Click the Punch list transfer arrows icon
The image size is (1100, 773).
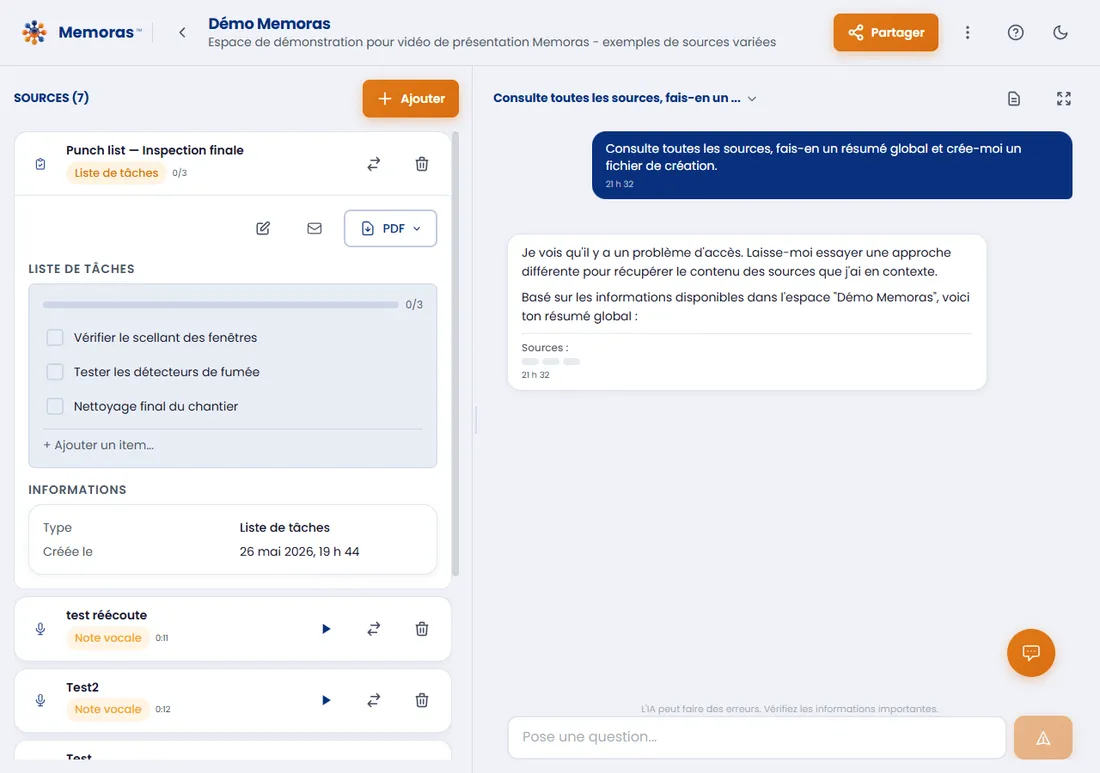(x=374, y=164)
